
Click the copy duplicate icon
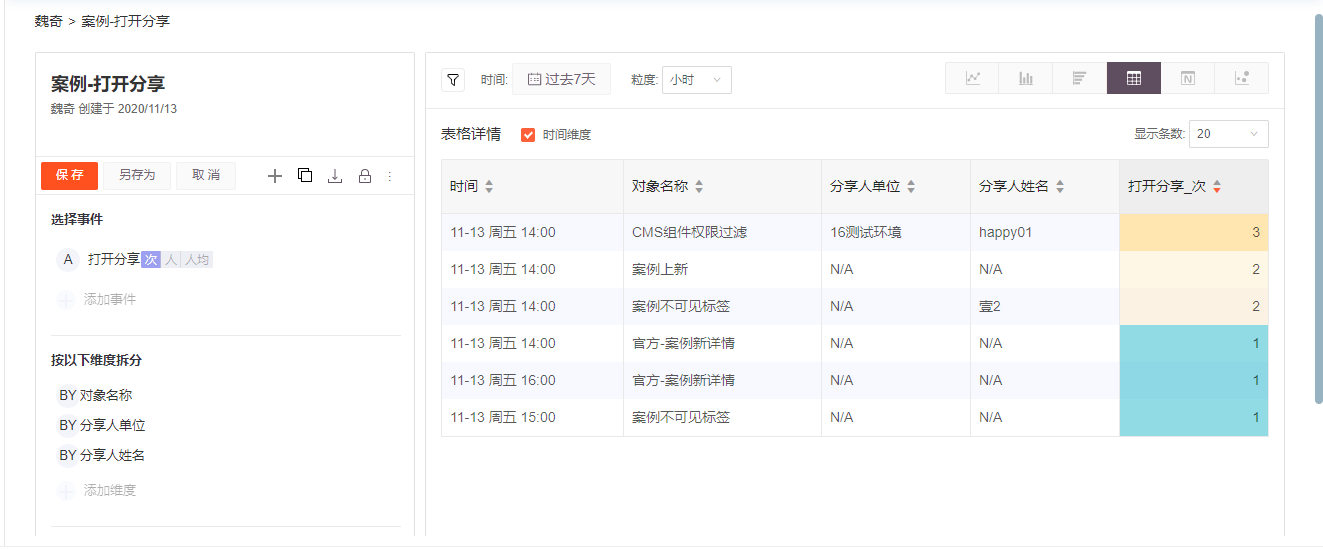coord(305,175)
